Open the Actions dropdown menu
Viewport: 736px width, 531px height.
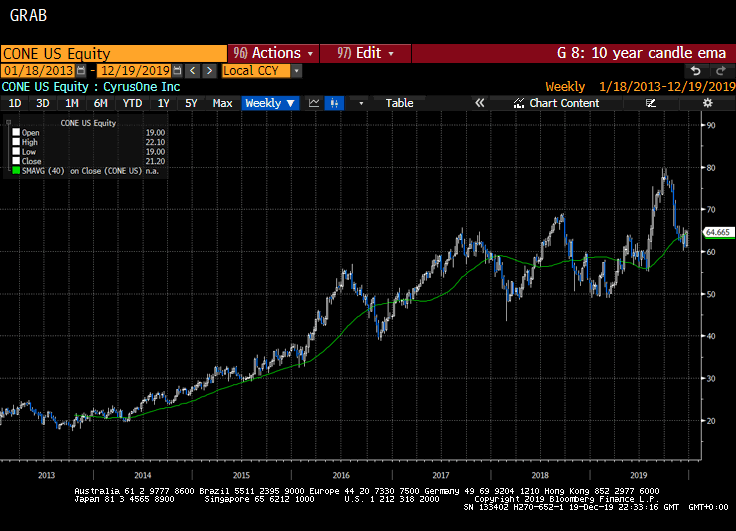pyautogui.click(x=273, y=53)
